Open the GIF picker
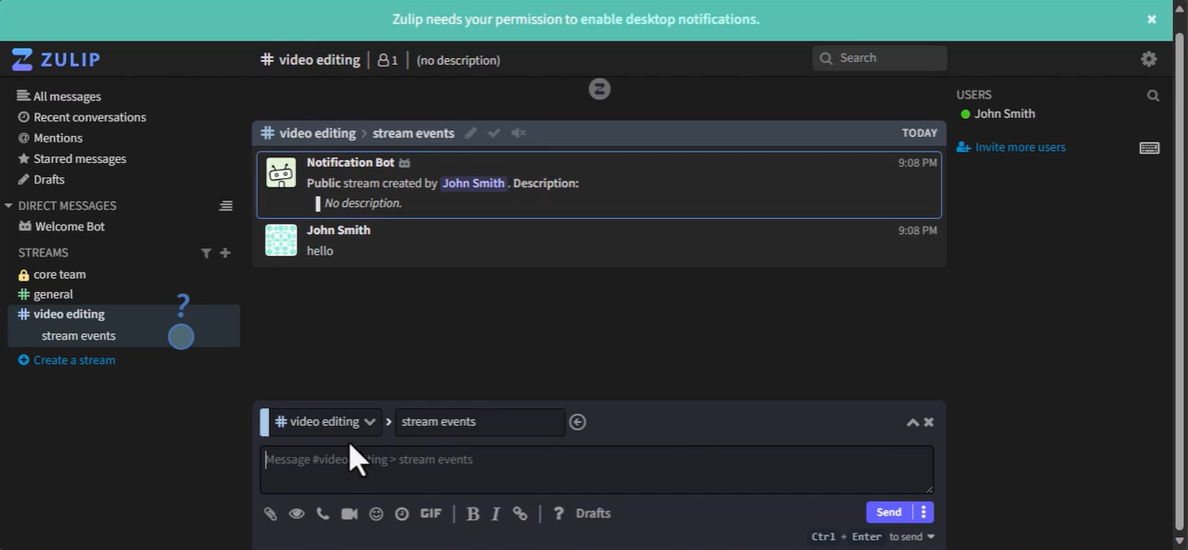This screenshot has height=550, width=1188. 430,514
